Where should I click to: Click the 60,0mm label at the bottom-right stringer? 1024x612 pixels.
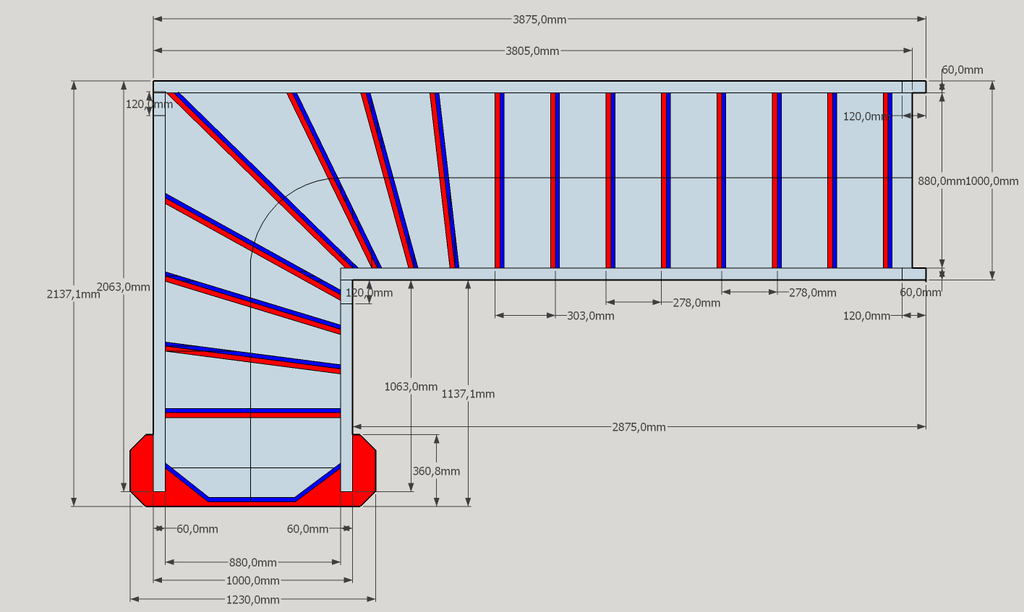pyautogui.click(x=308, y=529)
